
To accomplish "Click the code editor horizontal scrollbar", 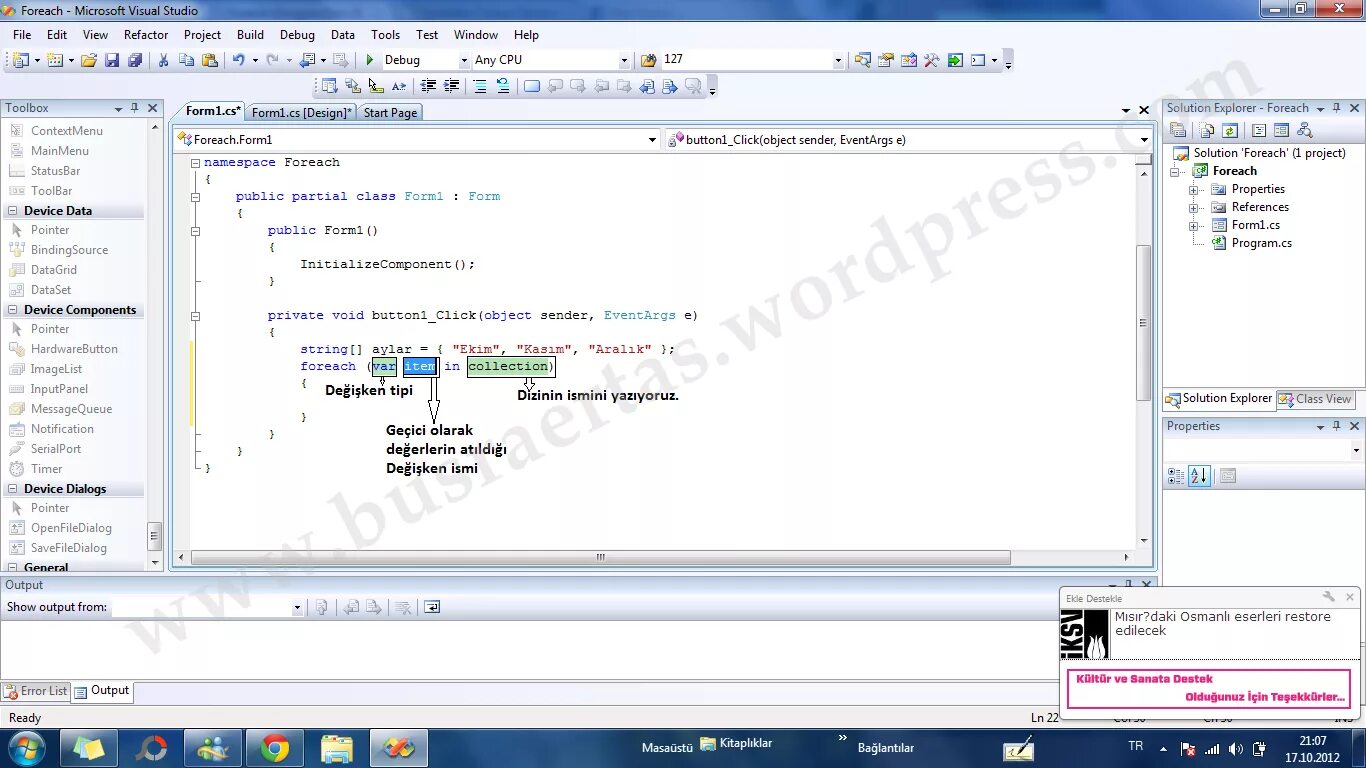I will [x=600, y=558].
